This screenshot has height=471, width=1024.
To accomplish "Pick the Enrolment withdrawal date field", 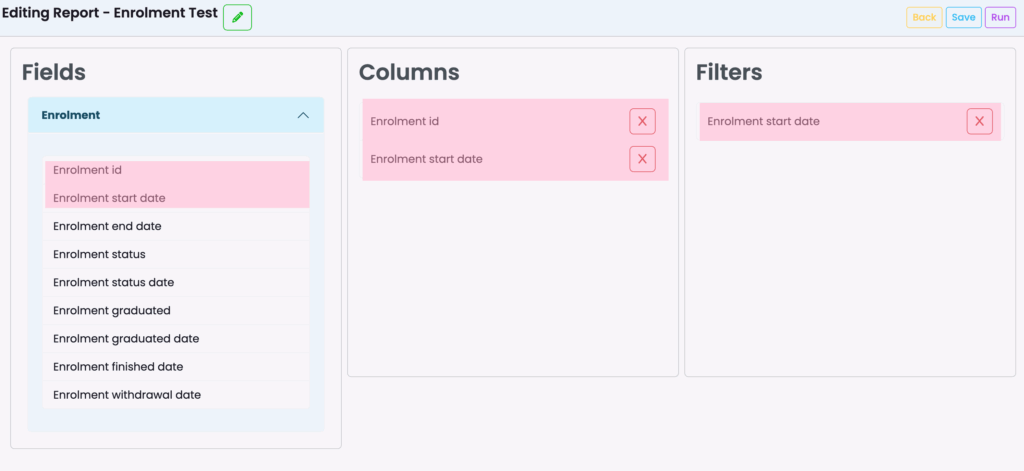I will pos(176,395).
